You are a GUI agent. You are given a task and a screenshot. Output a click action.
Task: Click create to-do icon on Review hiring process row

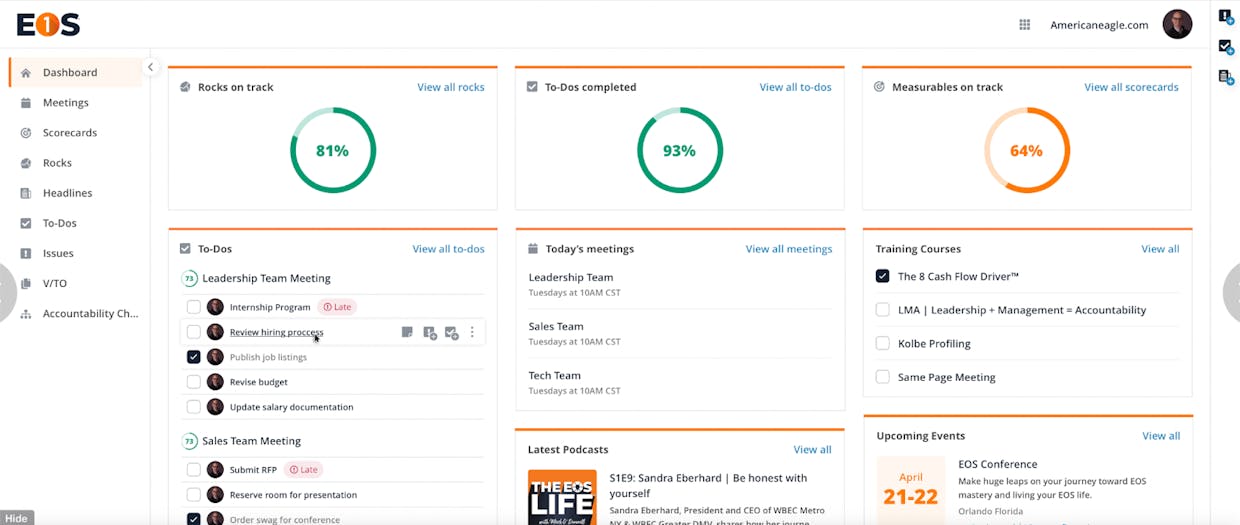pos(451,333)
